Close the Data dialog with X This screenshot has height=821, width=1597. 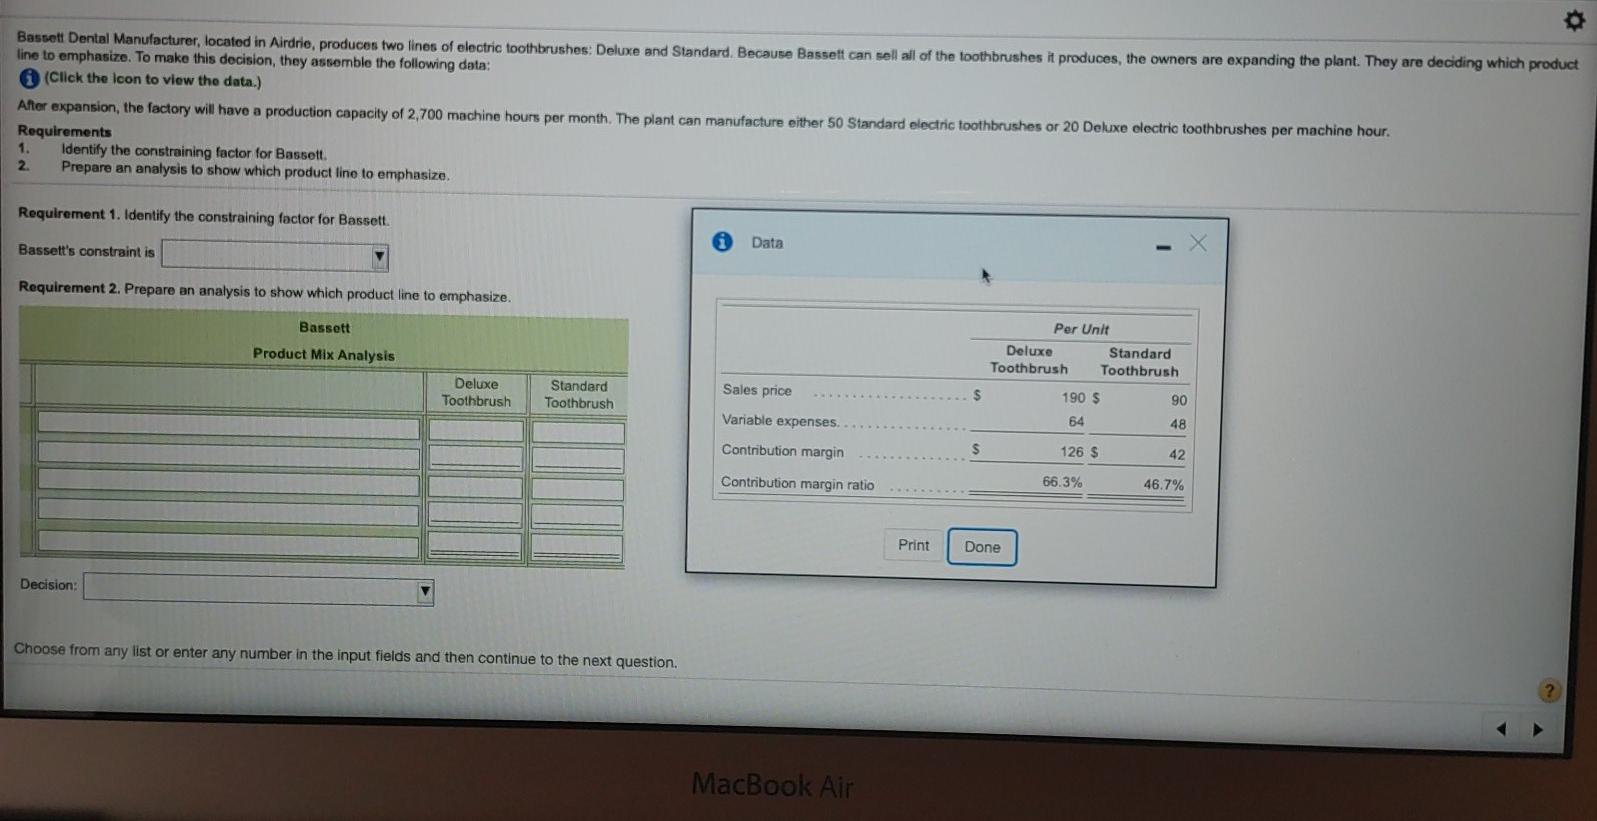(1198, 243)
